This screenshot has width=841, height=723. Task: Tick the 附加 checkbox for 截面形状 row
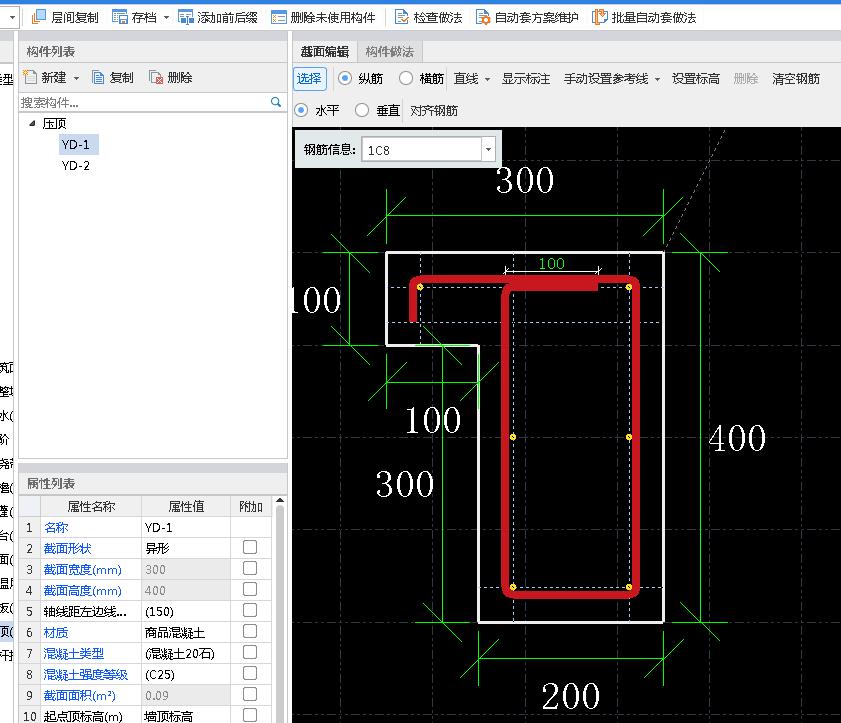(x=250, y=547)
